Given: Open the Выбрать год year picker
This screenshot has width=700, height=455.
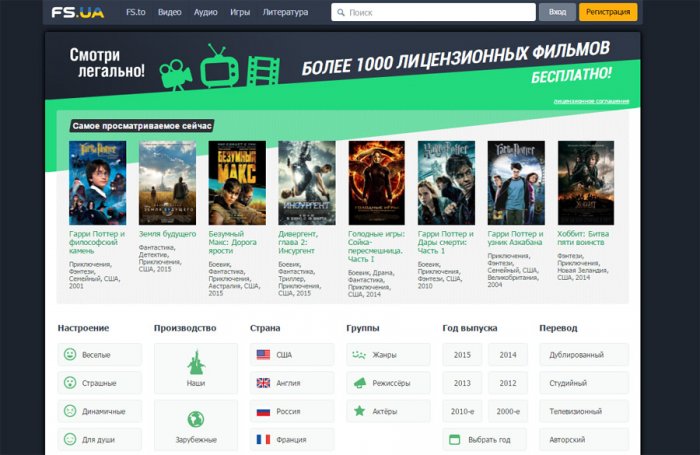Looking at the screenshot, I should [x=485, y=439].
